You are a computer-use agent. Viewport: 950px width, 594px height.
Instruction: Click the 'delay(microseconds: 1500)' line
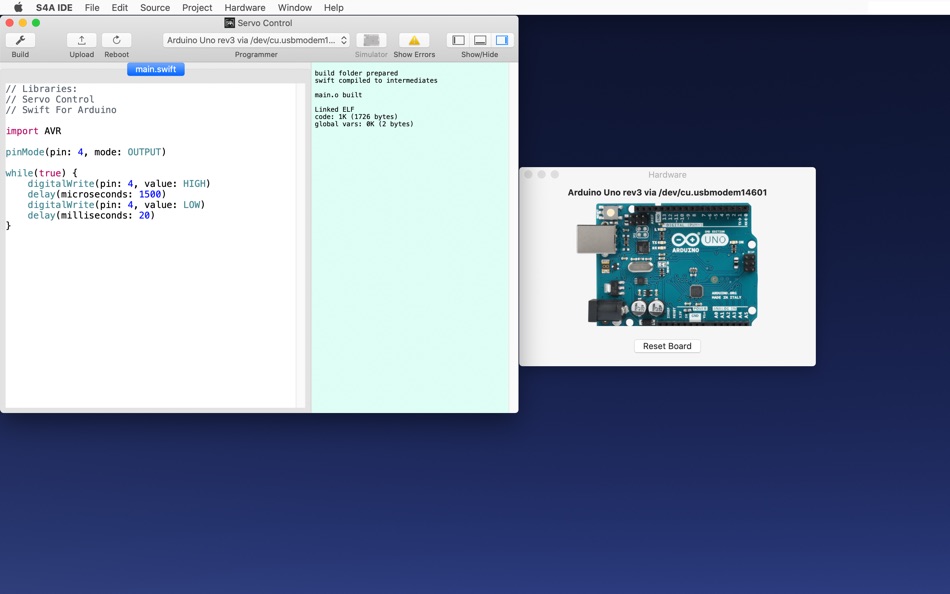pos(96,195)
